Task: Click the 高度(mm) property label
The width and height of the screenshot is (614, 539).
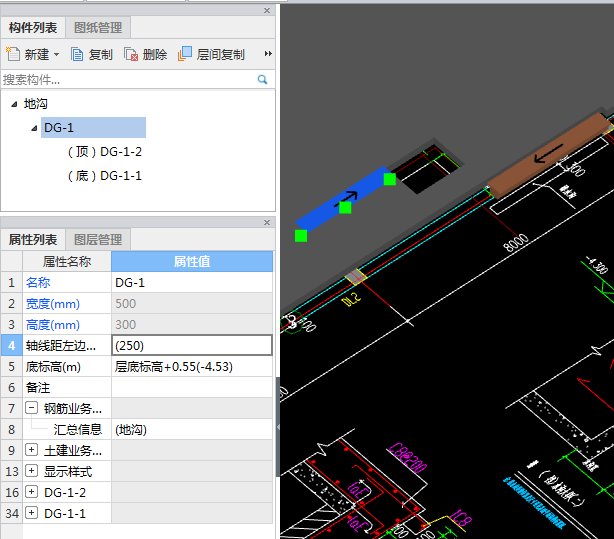Action: tap(53, 325)
